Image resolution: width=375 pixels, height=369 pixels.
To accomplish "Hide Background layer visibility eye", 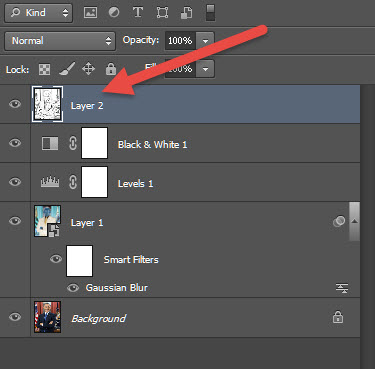I will click(15, 317).
